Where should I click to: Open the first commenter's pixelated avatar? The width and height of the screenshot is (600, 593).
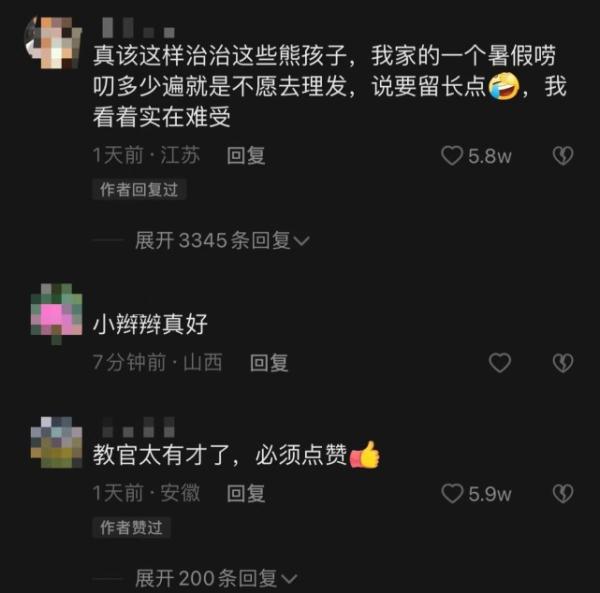(x=54, y=42)
